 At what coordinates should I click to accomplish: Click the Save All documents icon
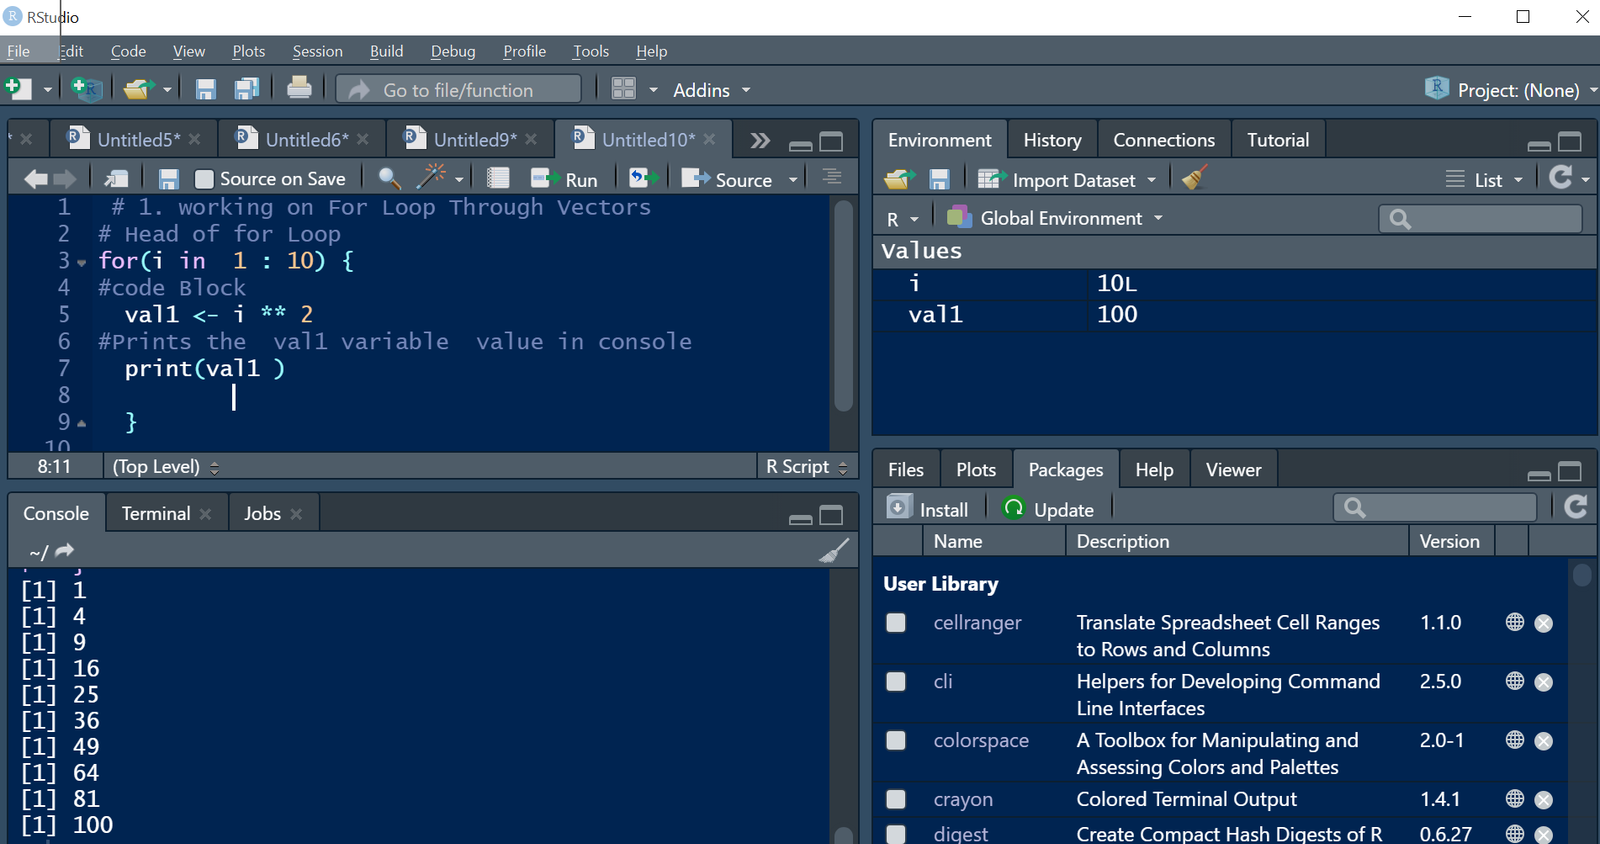[x=247, y=89]
